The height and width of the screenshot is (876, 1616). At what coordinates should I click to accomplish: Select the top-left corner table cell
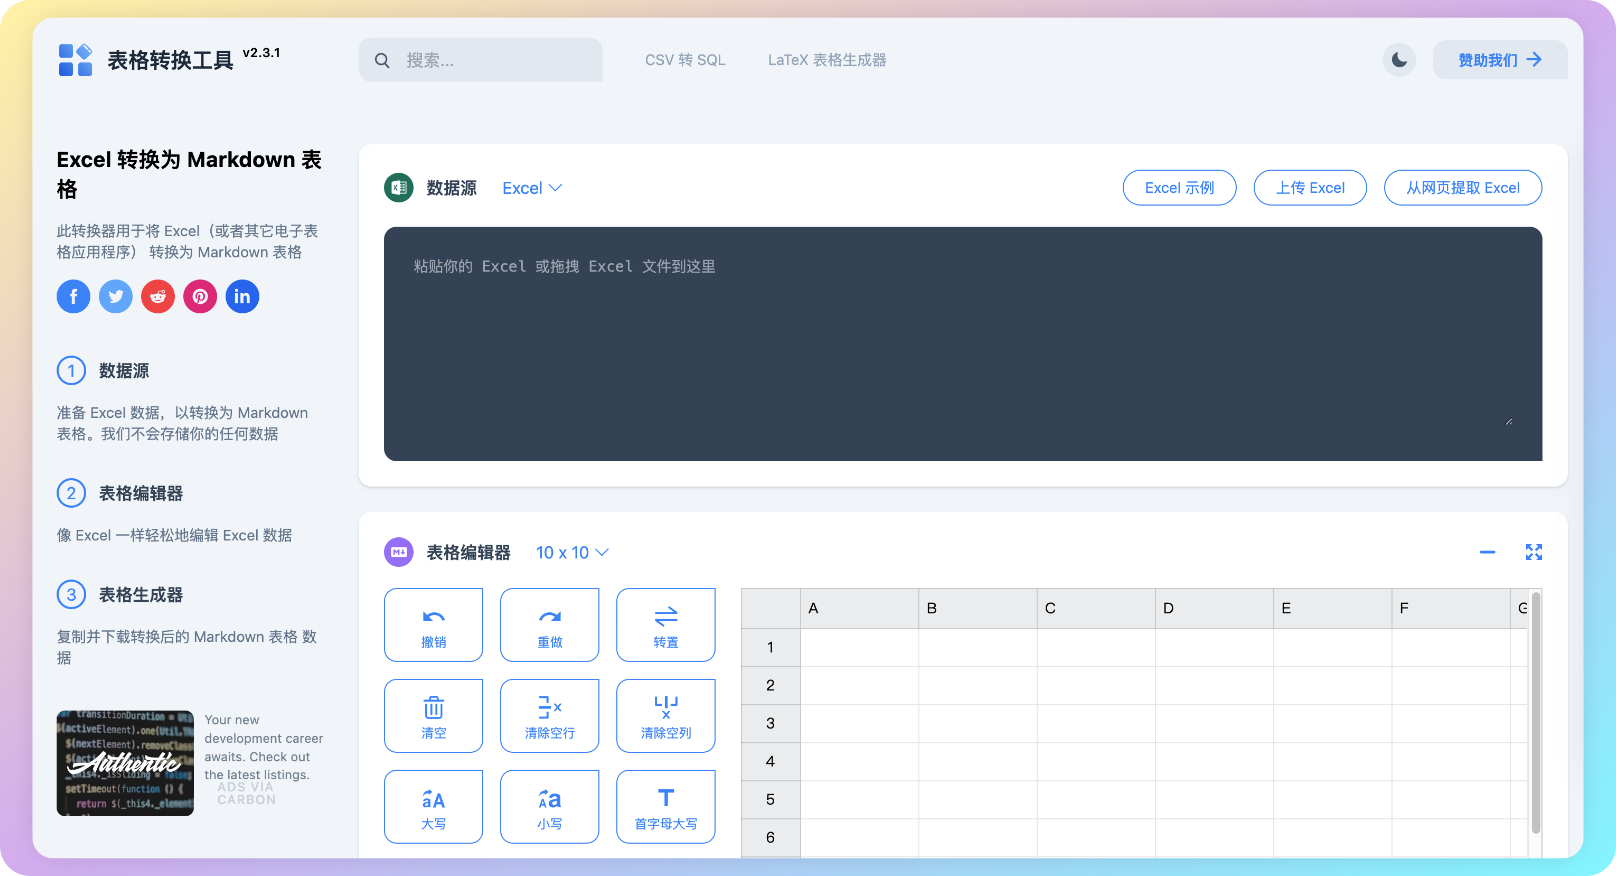point(771,608)
